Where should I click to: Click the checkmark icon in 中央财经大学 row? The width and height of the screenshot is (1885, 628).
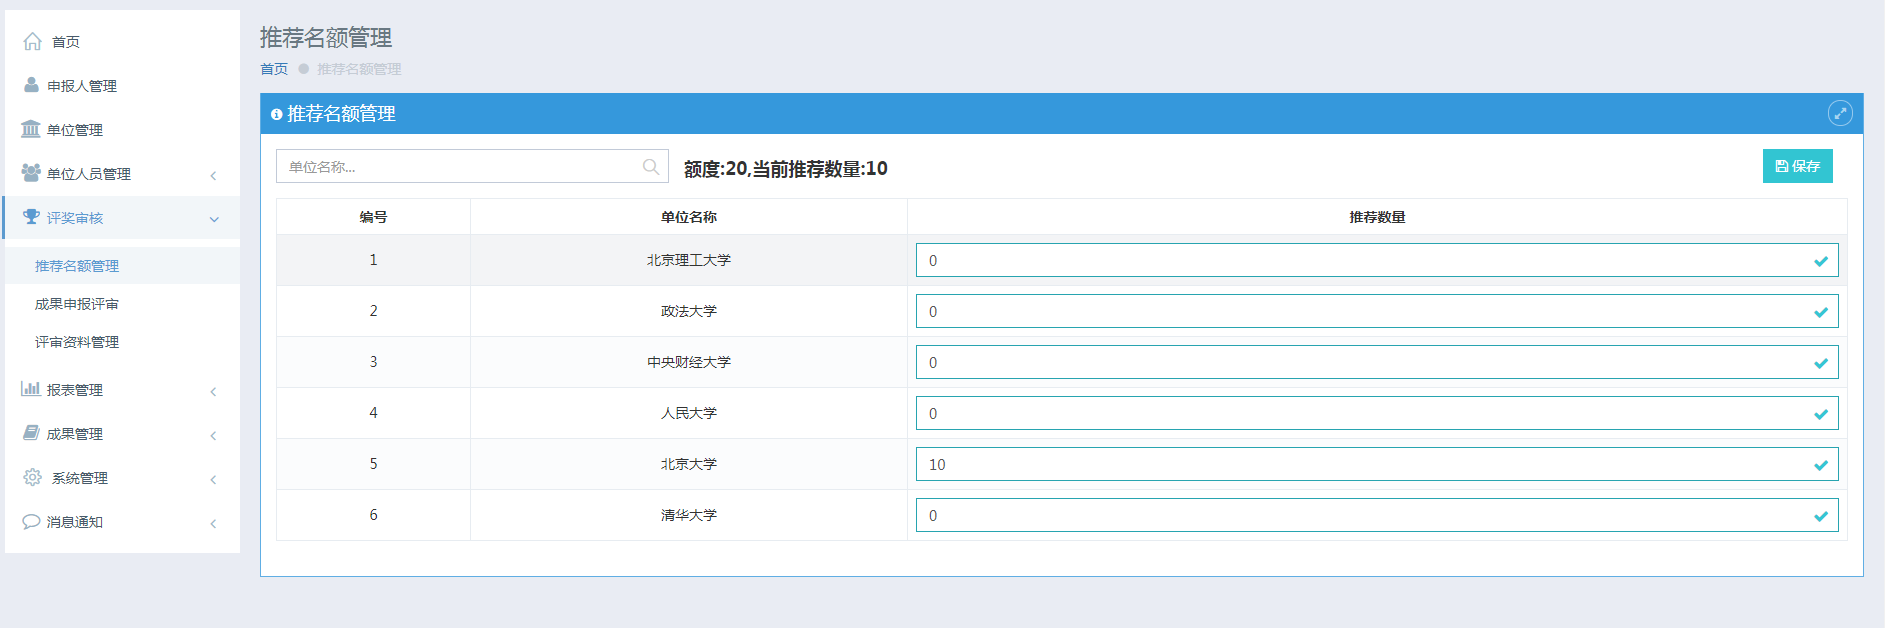tap(1821, 363)
